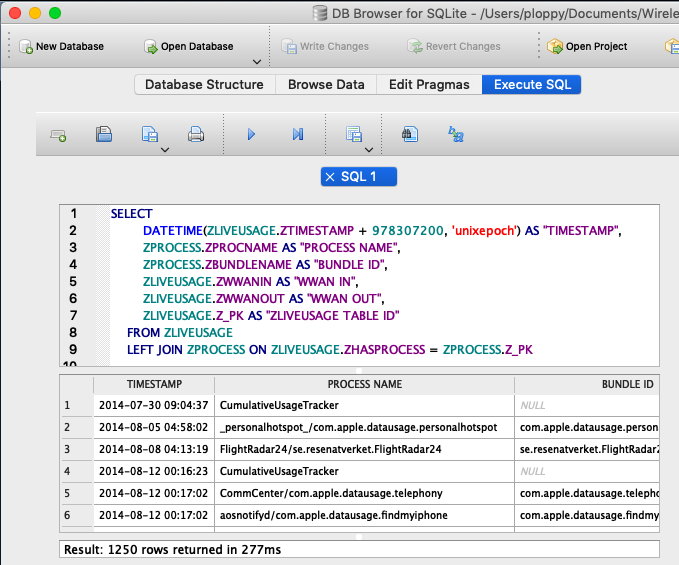Click the Open Project button
679x565 pixels.
pyautogui.click(x=587, y=46)
